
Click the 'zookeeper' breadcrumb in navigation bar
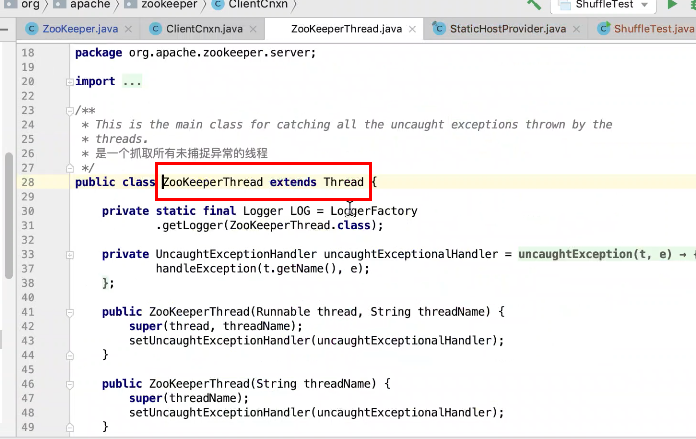point(169,4)
